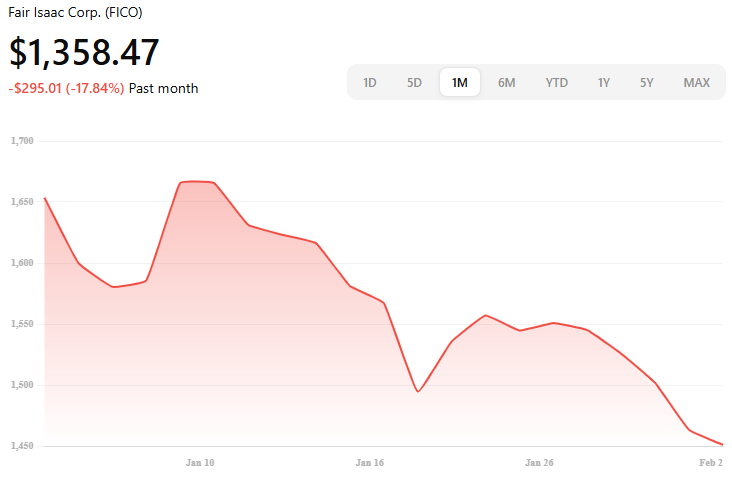Viewport: 732px width, 478px height.
Task: Select the 5D time range
Action: tap(414, 83)
